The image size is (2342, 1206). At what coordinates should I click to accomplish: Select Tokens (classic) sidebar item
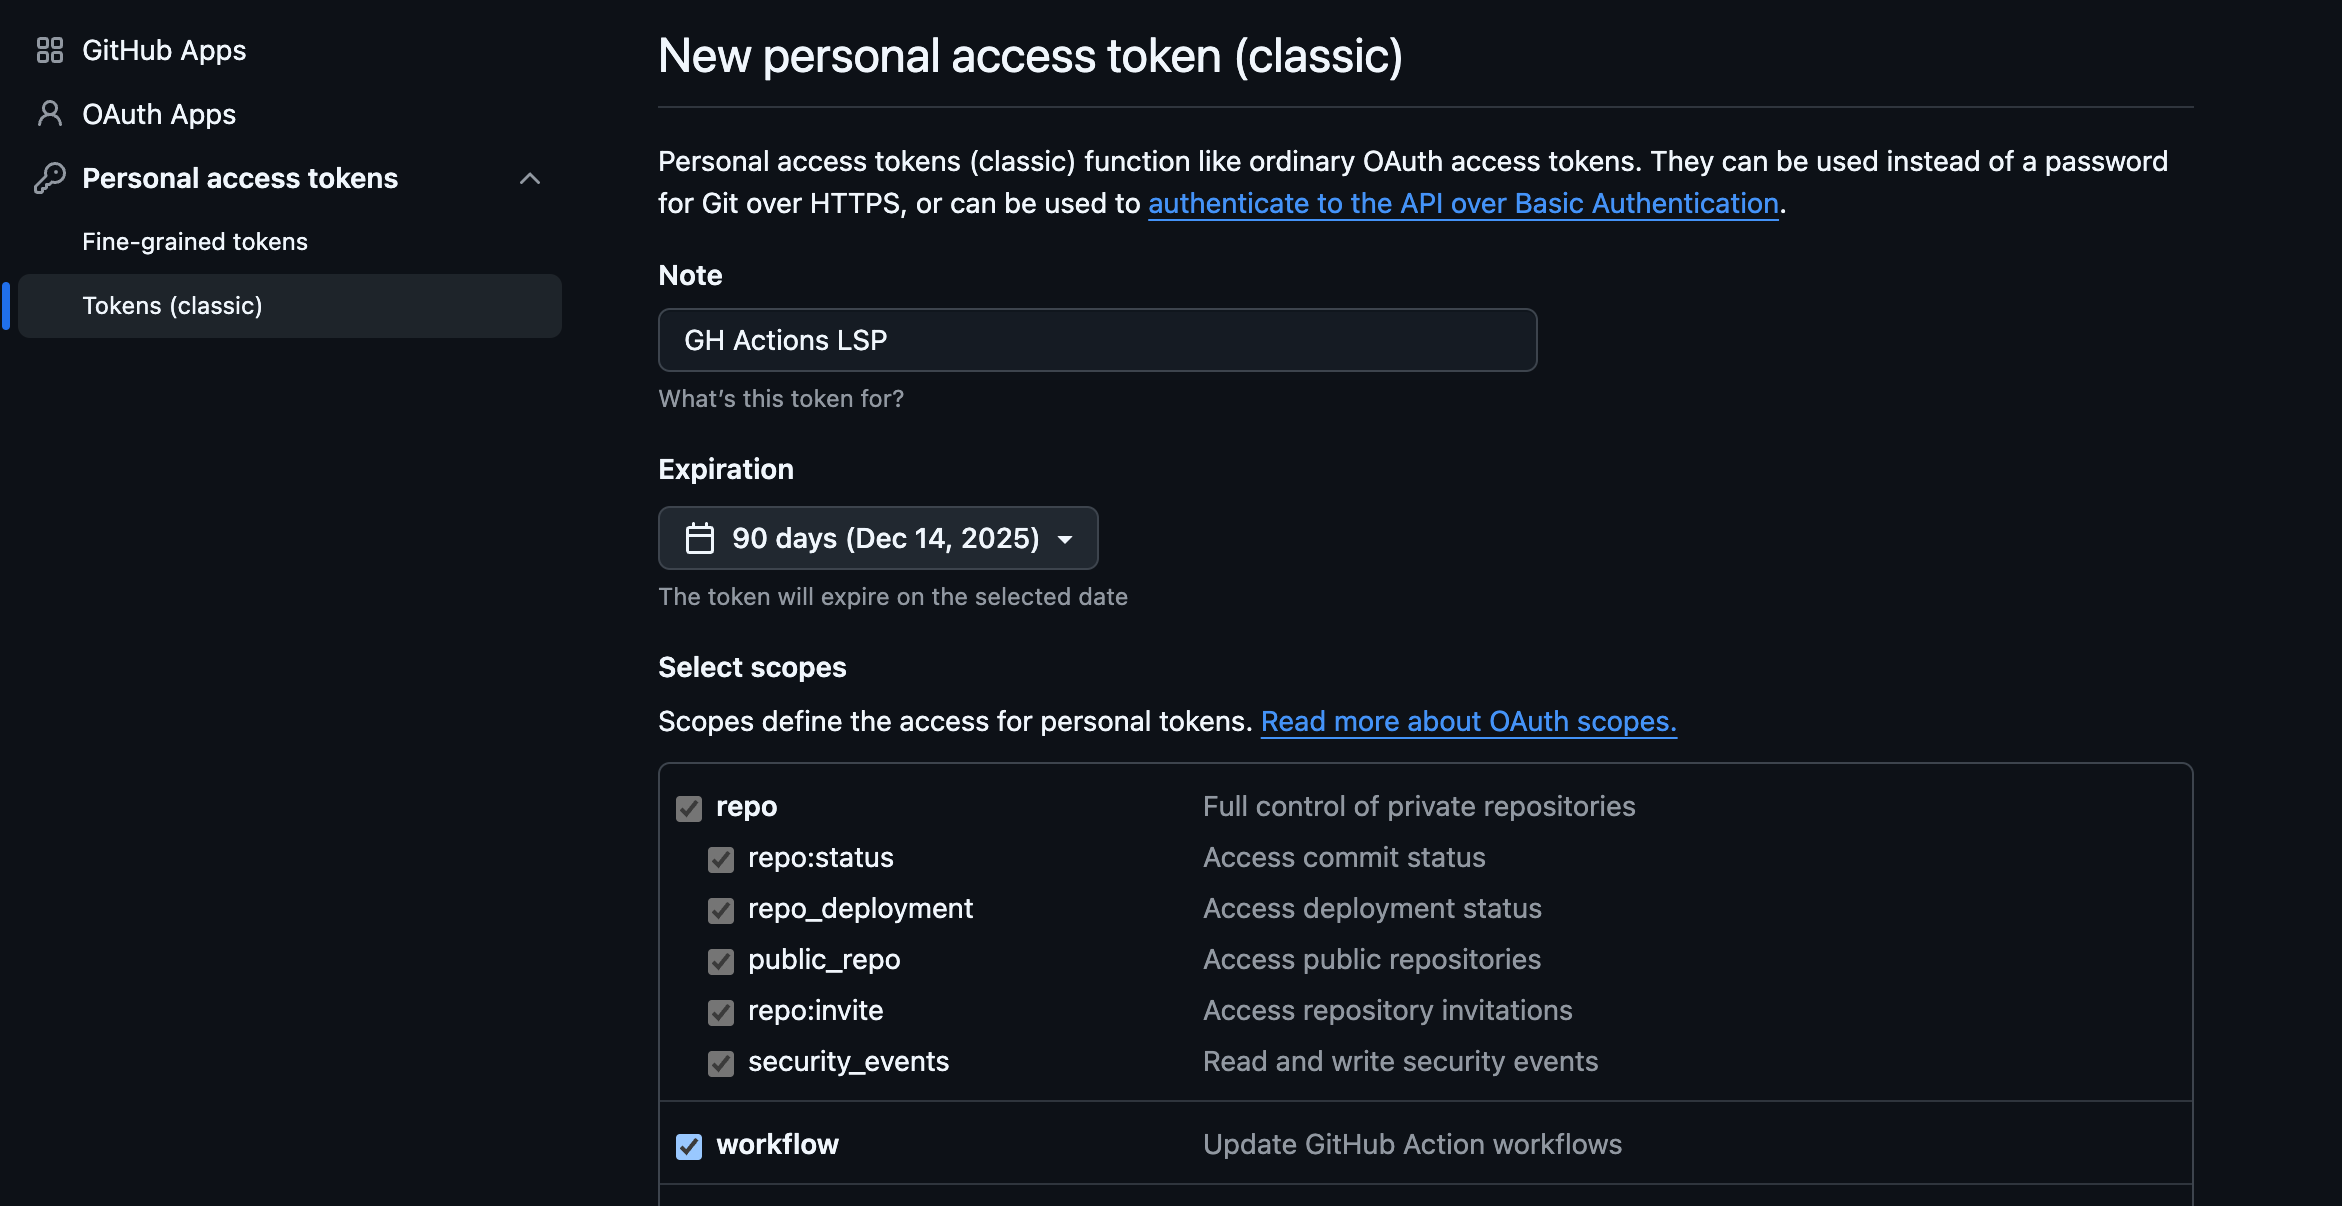[172, 306]
